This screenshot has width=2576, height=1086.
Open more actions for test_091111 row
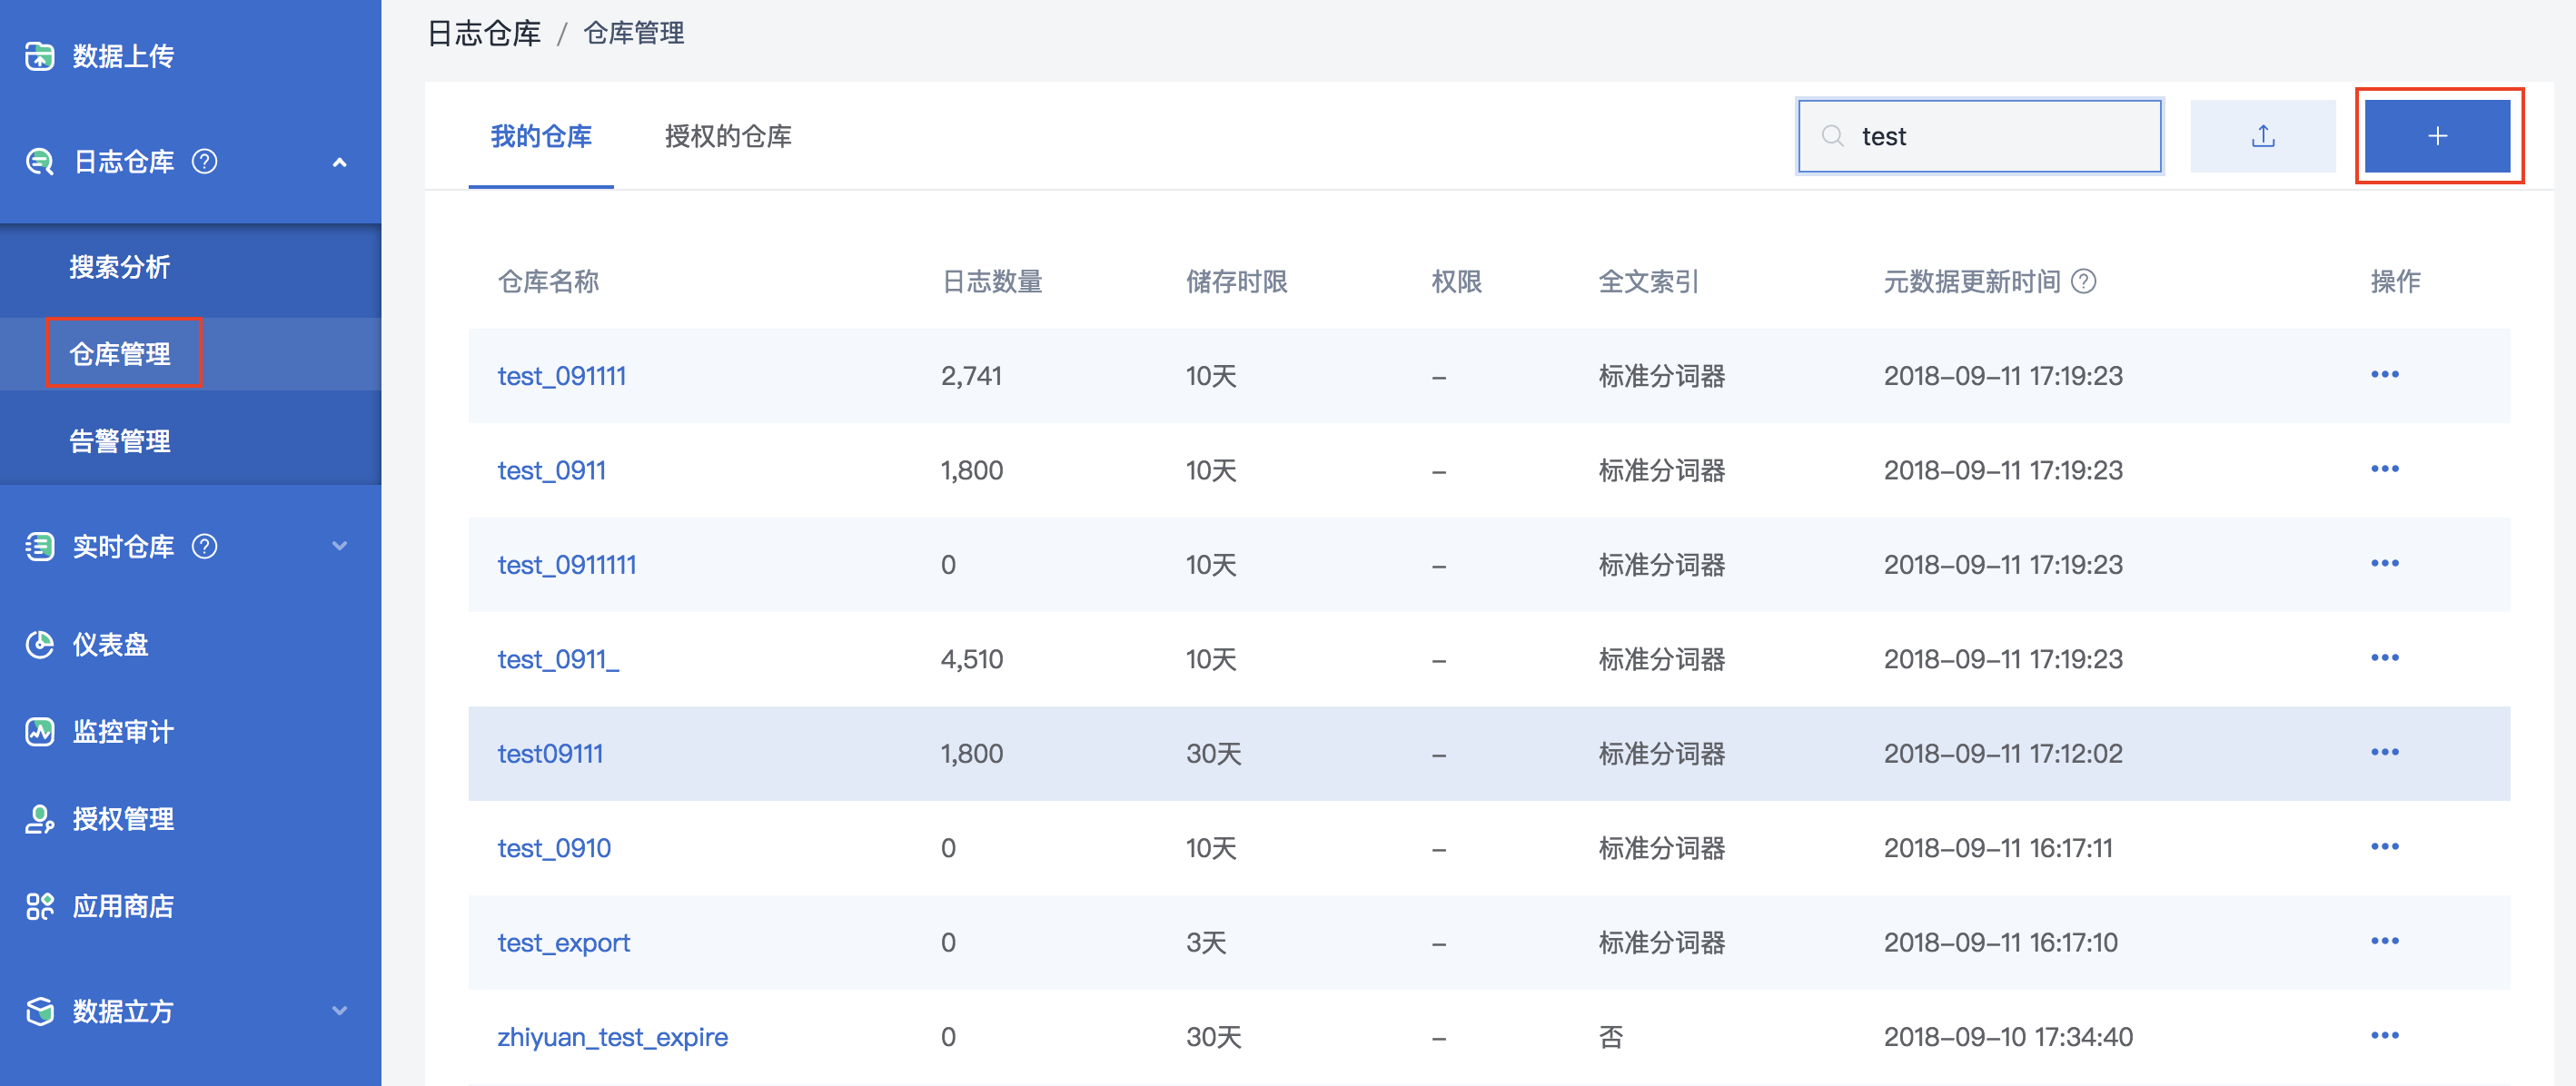pyautogui.click(x=2385, y=375)
